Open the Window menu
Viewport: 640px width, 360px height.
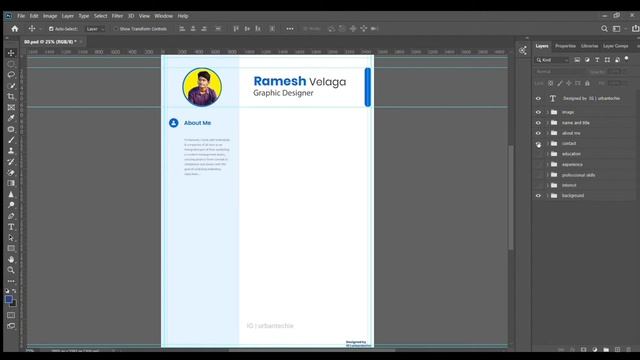point(164,16)
